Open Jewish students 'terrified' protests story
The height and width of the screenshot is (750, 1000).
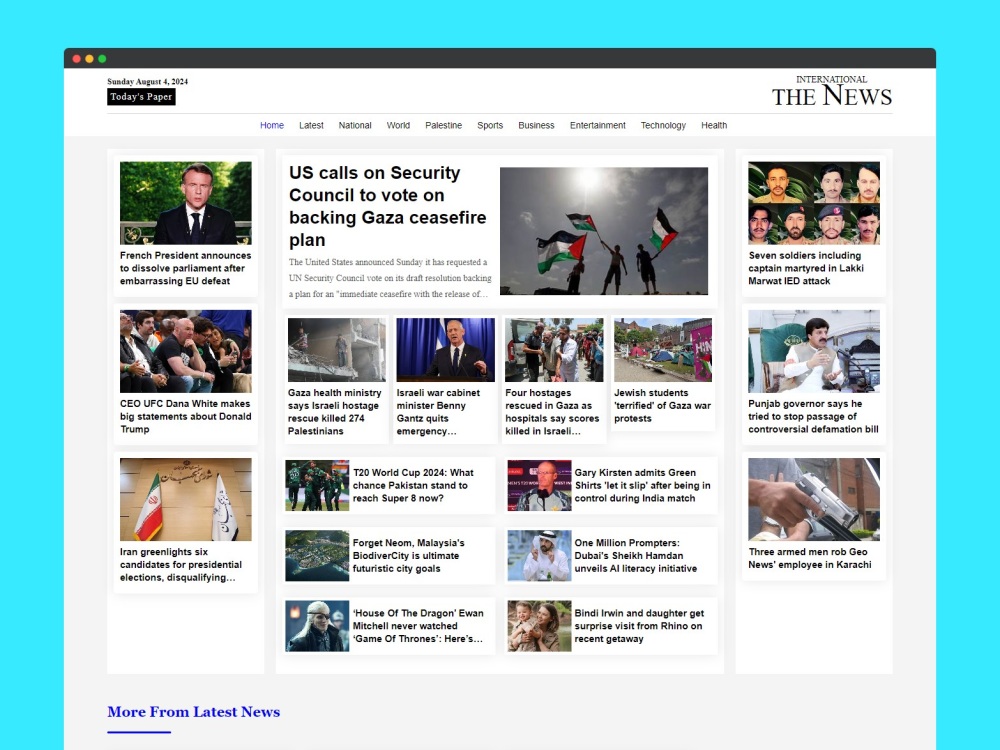pos(663,406)
